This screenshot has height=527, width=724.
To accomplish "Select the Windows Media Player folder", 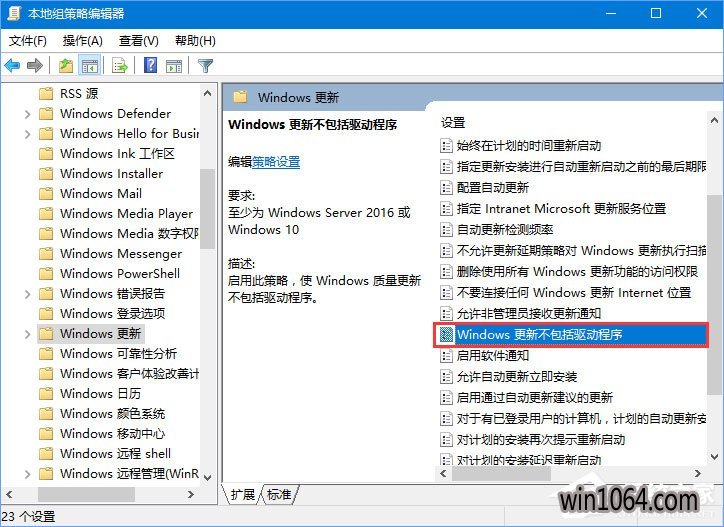I will (127, 213).
